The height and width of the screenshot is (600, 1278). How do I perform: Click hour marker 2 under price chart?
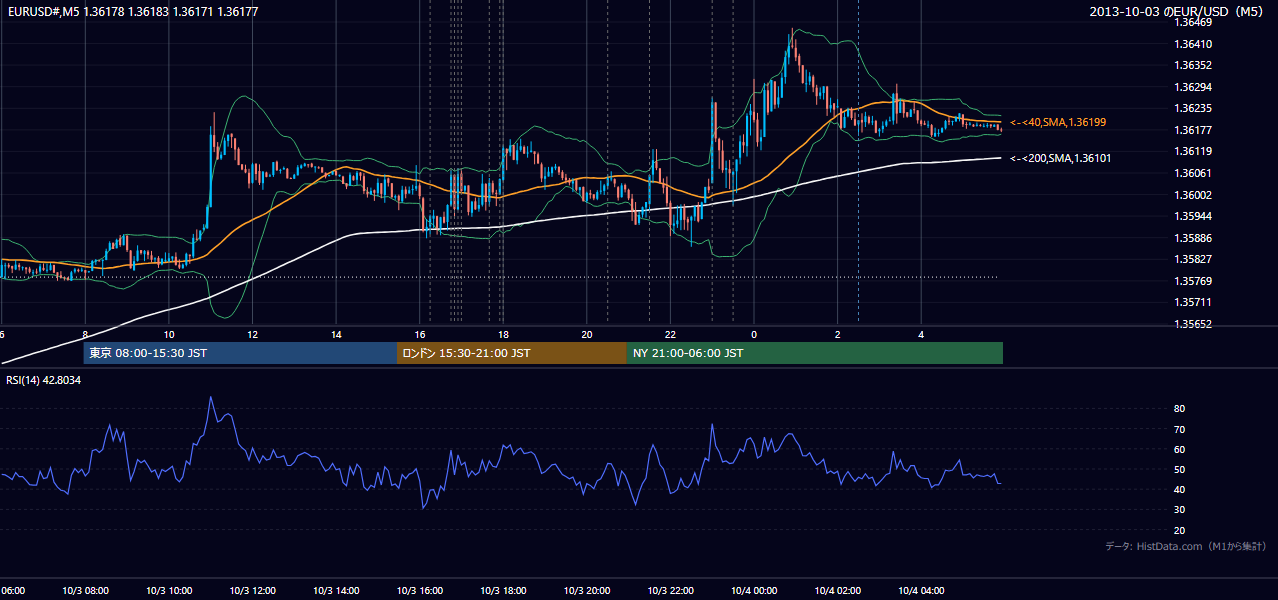[837, 334]
